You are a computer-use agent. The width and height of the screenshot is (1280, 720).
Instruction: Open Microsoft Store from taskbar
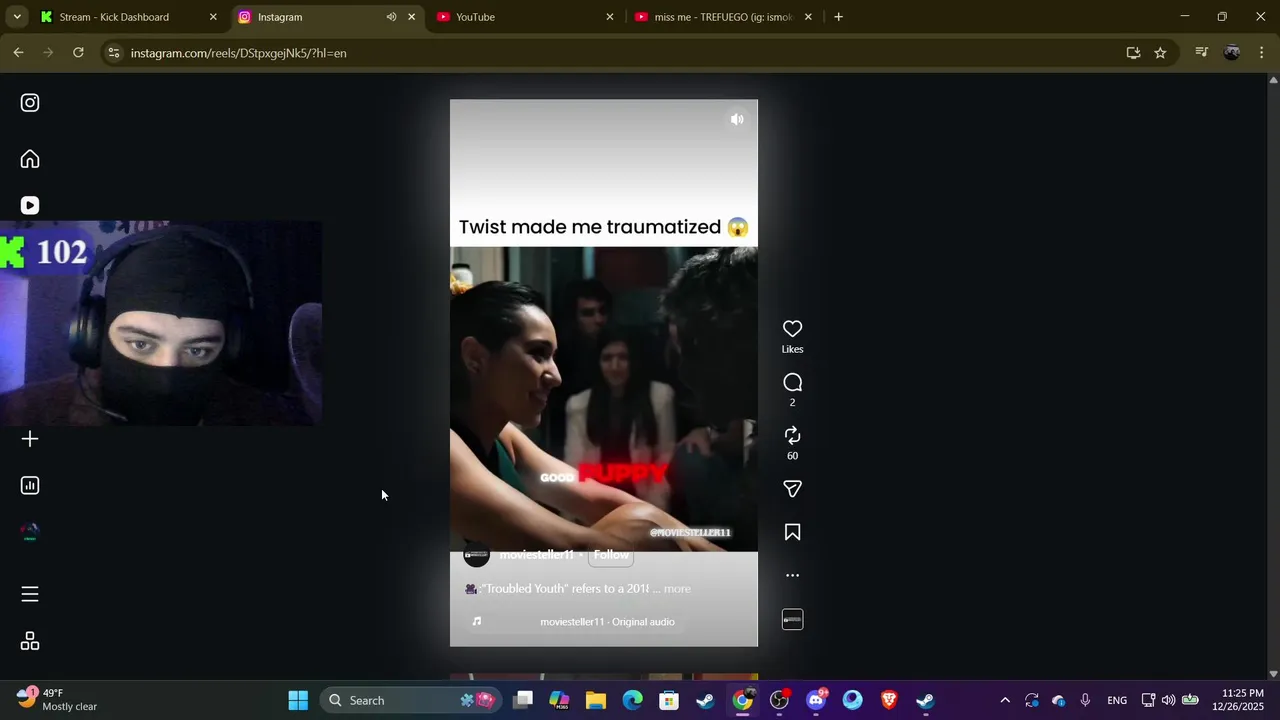pos(669,700)
